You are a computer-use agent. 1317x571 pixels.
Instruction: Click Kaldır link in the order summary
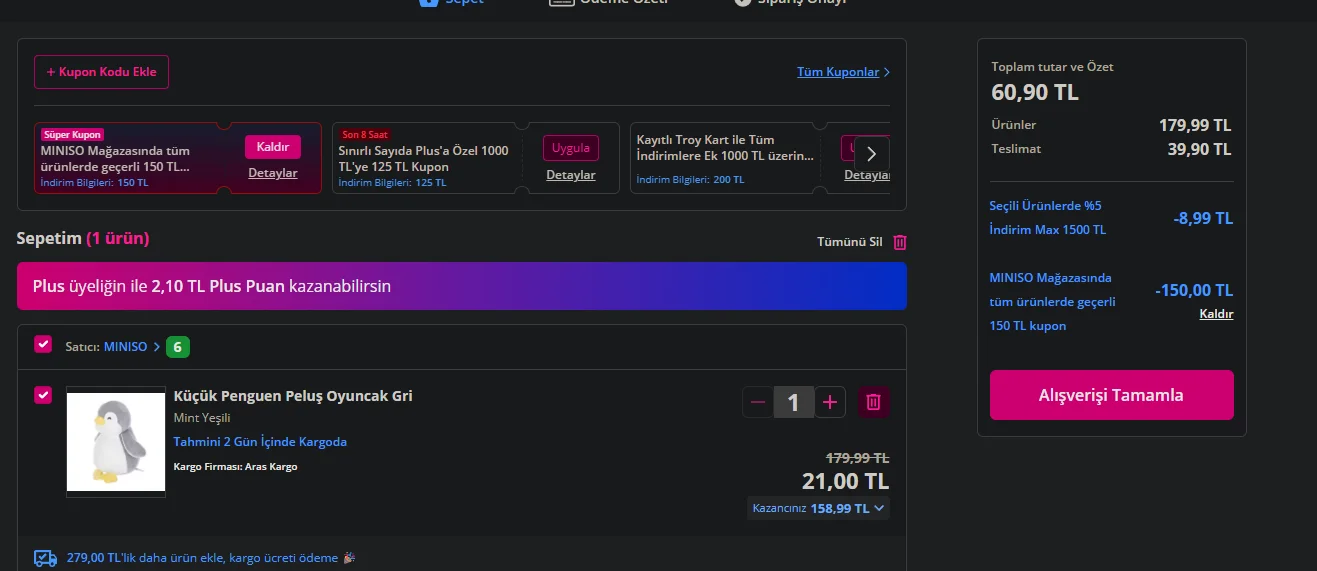(x=1216, y=314)
